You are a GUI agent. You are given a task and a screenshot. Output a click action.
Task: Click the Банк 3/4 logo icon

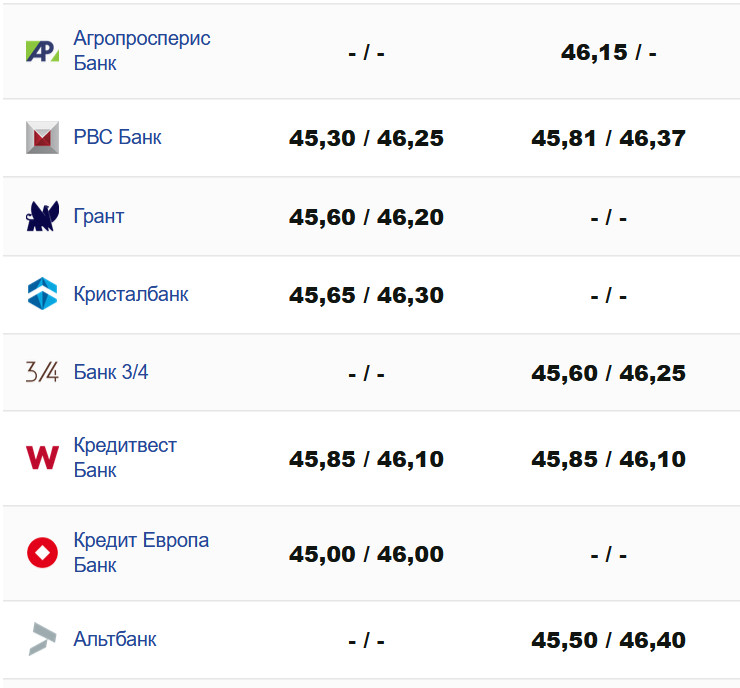pos(42,373)
